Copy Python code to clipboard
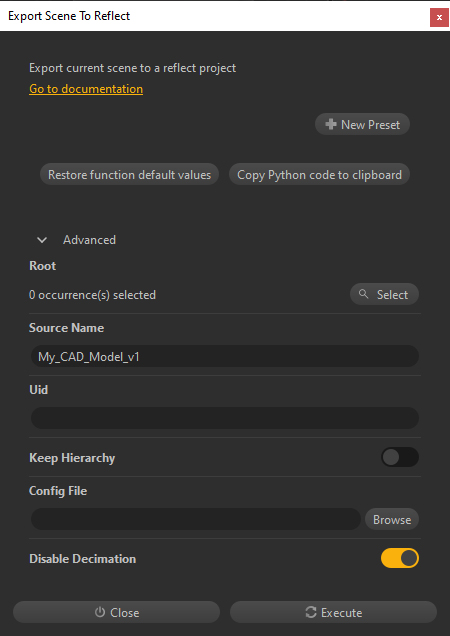This screenshot has width=450, height=636. [319, 174]
